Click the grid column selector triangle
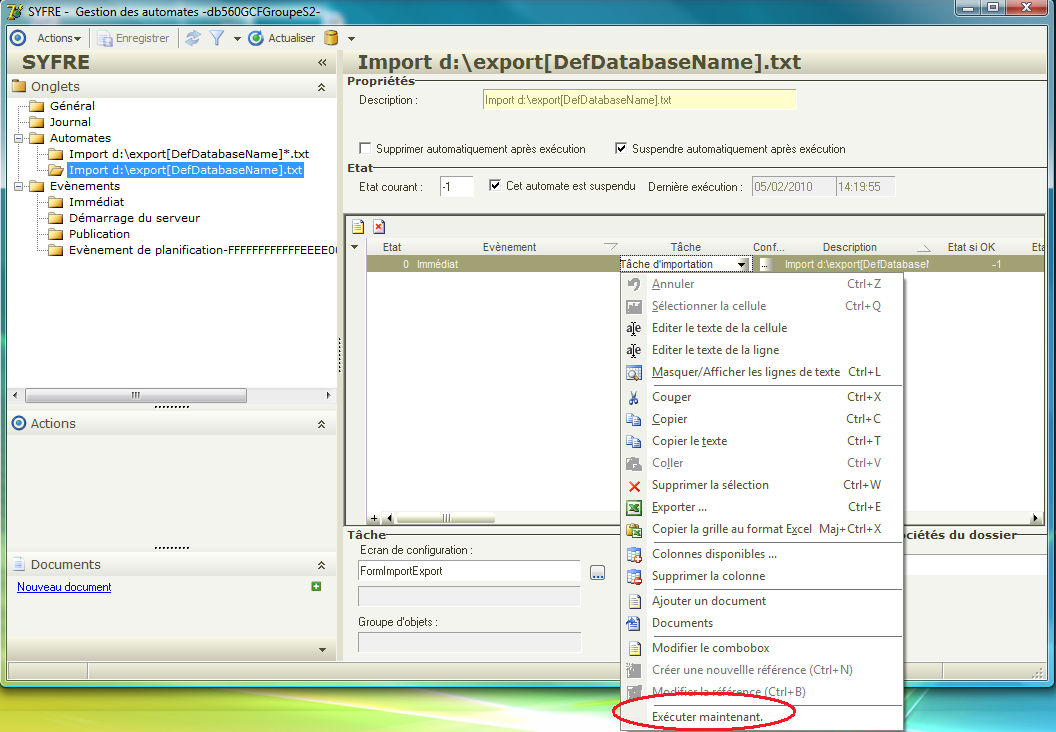Screen dimensions: 1056x732 tap(355, 247)
